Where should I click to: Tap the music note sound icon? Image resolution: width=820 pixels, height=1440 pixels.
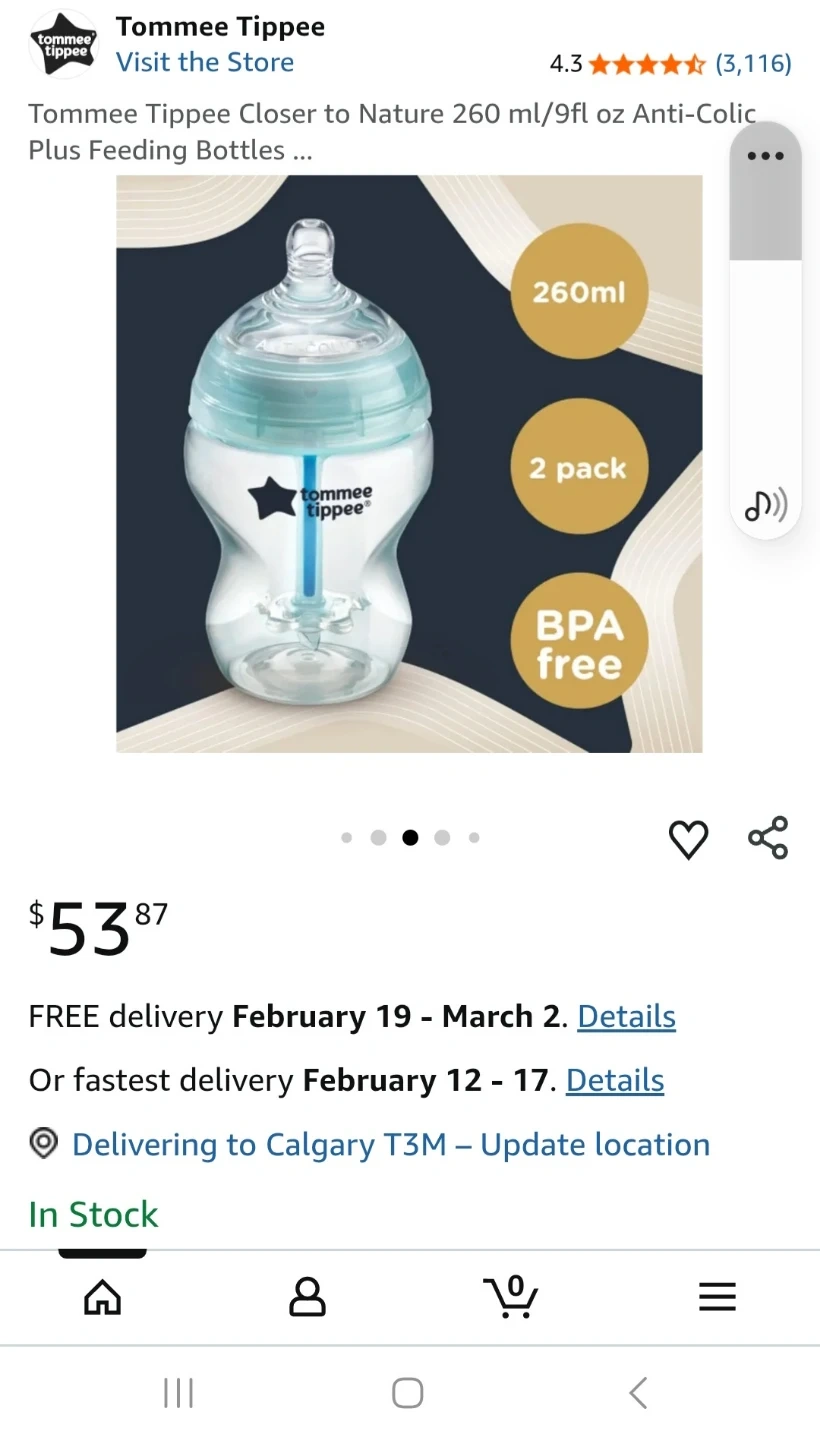766,506
